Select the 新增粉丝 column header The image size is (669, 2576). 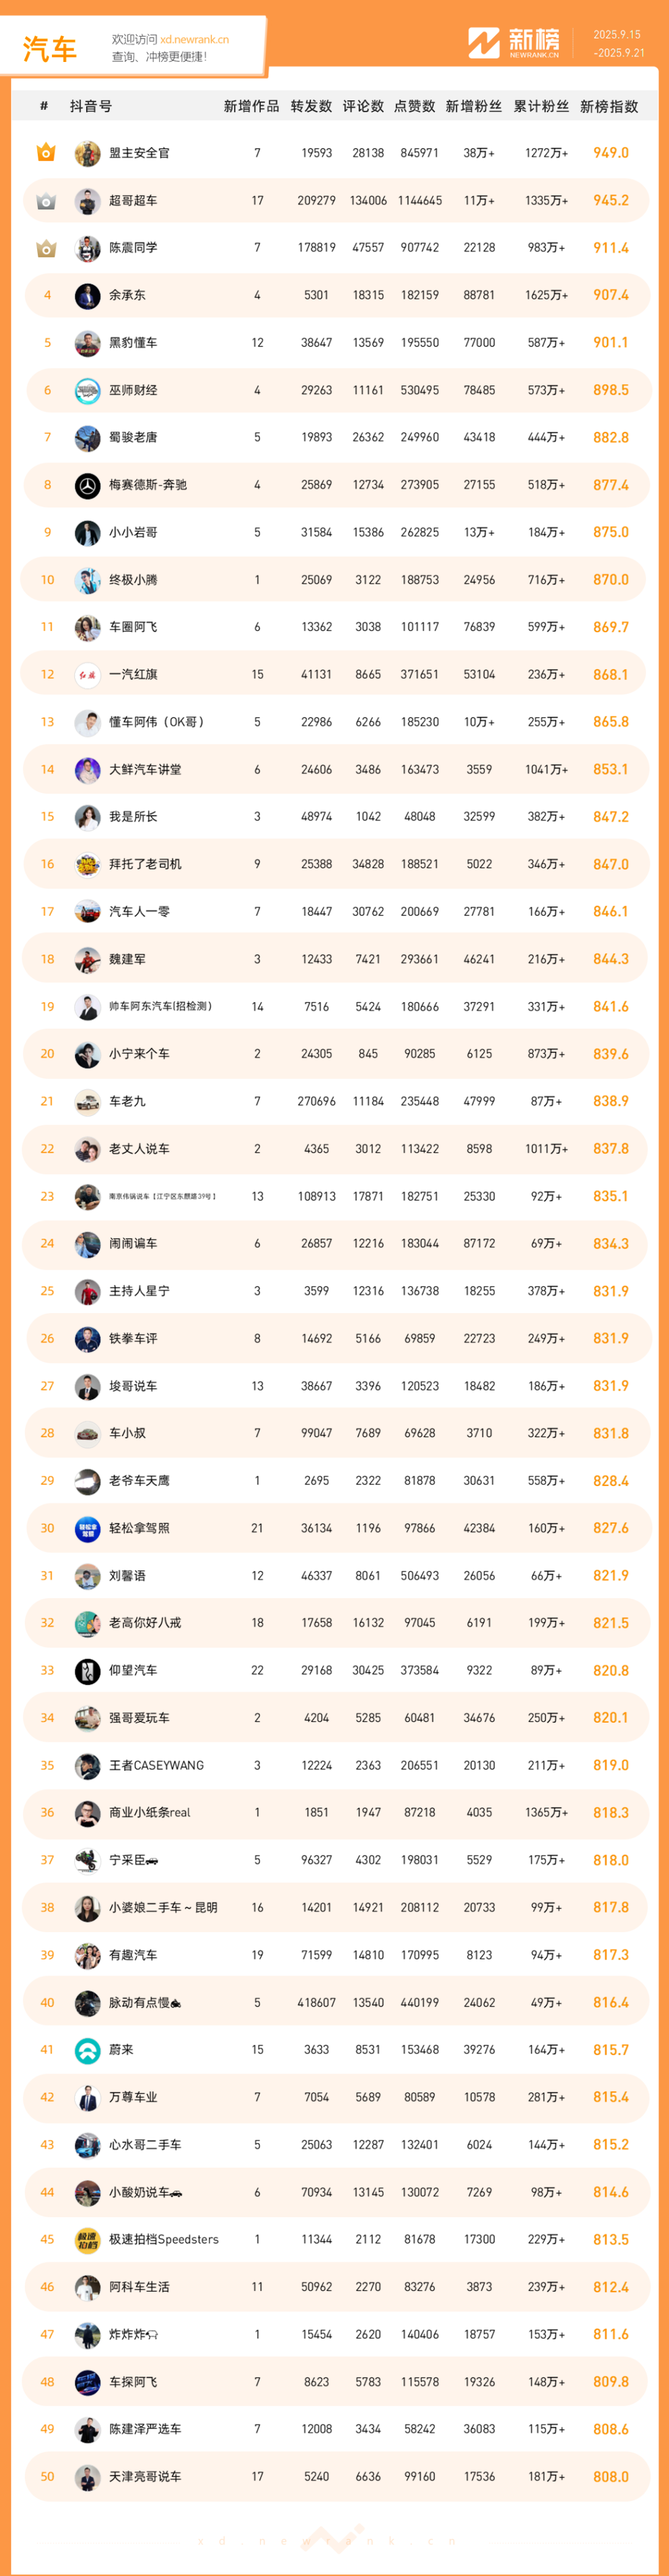tap(474, 106)
